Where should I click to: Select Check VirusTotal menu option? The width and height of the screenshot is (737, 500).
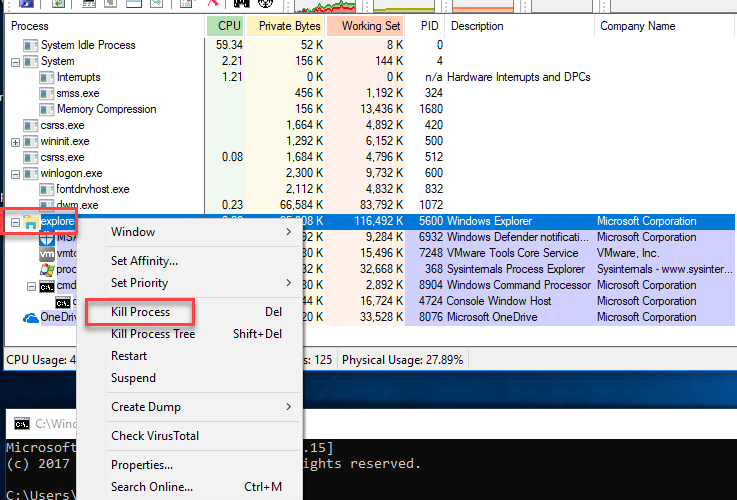tap(154, 436)
